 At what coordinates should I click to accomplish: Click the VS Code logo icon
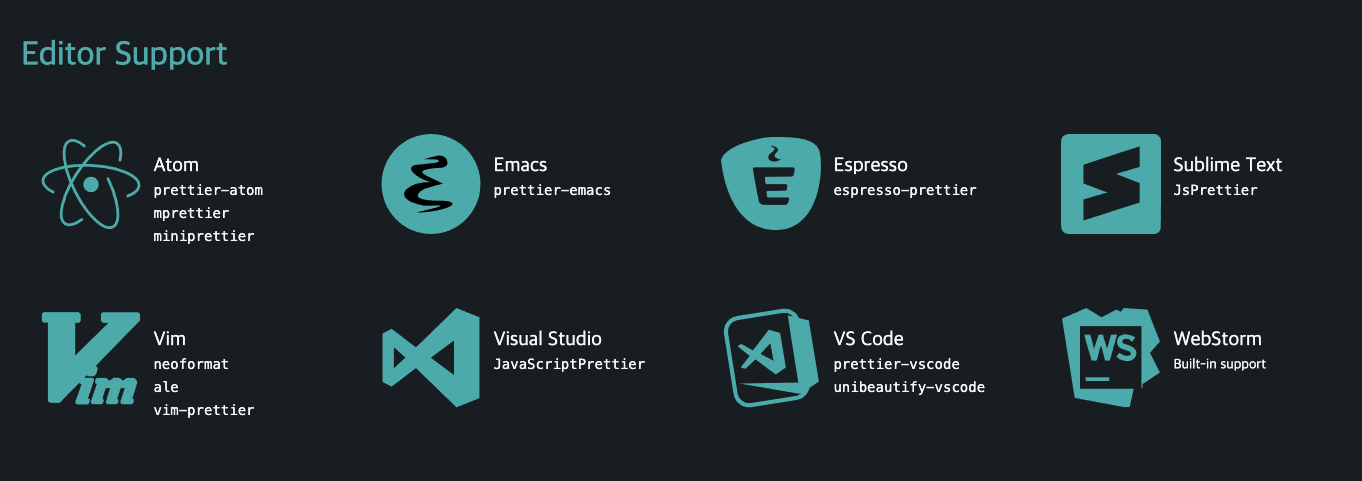coord(771,358)
